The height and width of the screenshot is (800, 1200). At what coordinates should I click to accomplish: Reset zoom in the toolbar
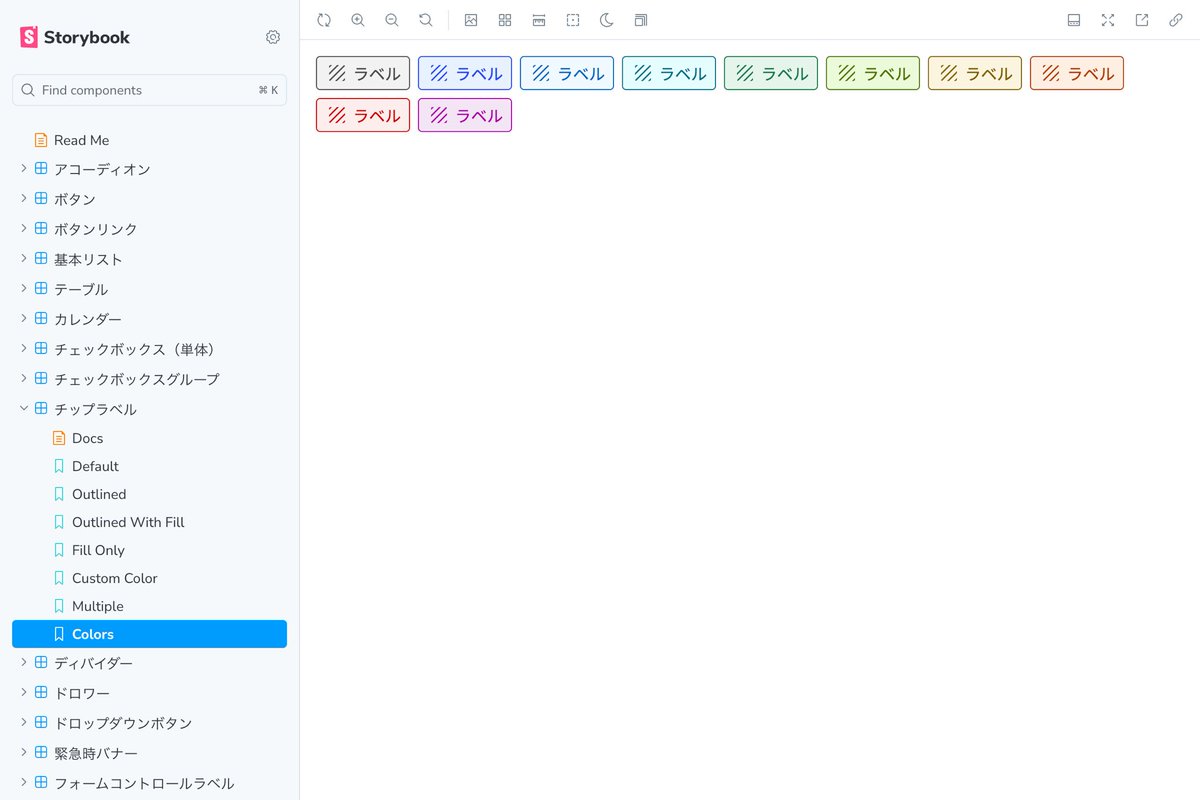pyautogui.click(x=426, y=20)
